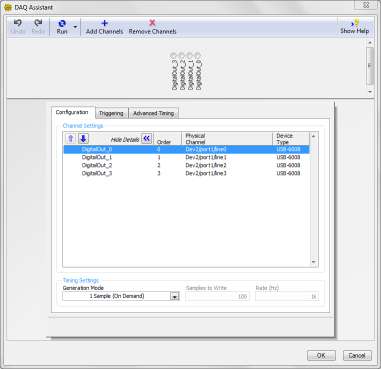
Task: Move selected channel up with the up arrow
Action: pyautogui.click(x=71, y=139)
